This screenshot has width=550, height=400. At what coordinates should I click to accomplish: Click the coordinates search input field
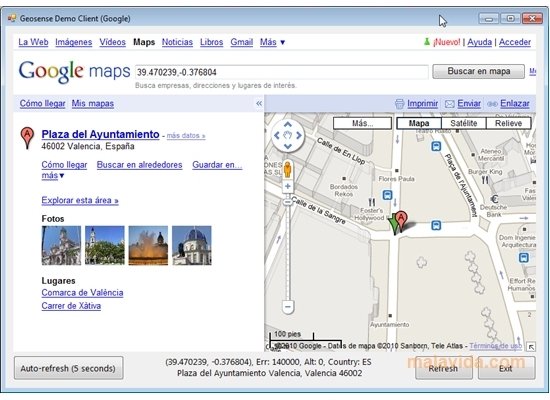click(x=282, y=72)
